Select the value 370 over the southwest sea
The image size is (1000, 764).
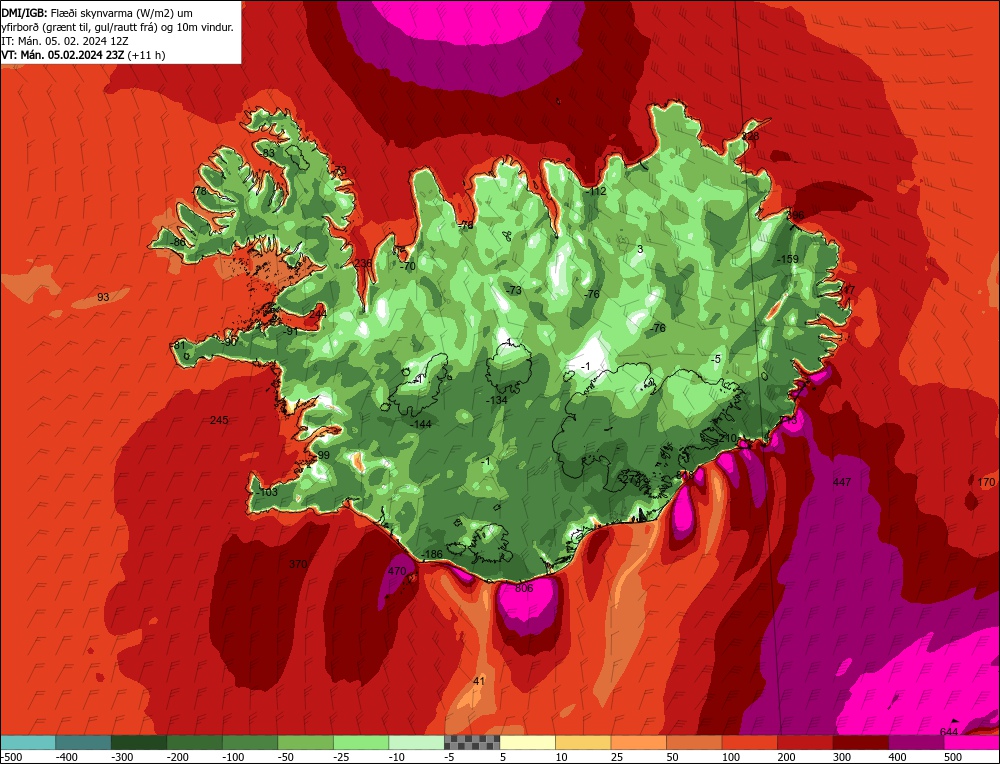[298, 564]
